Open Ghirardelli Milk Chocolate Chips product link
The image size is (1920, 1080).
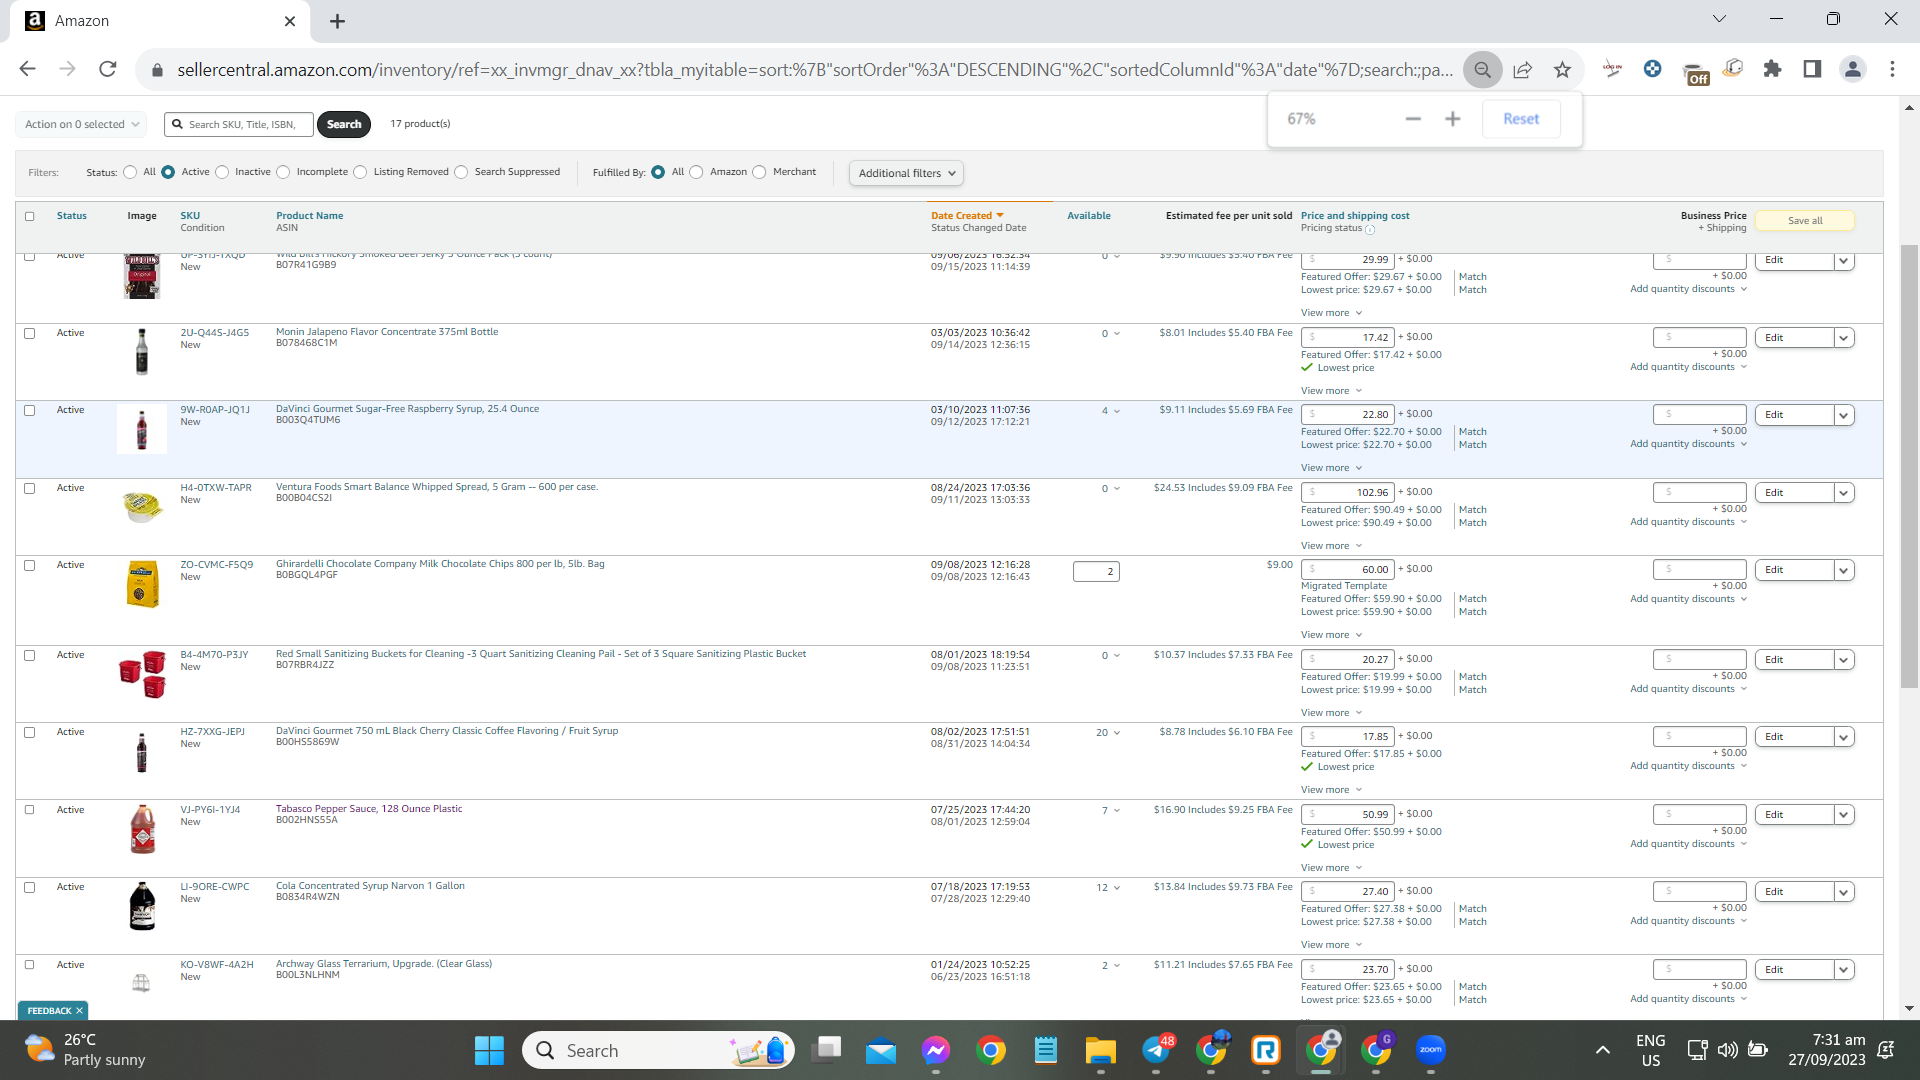440,564
